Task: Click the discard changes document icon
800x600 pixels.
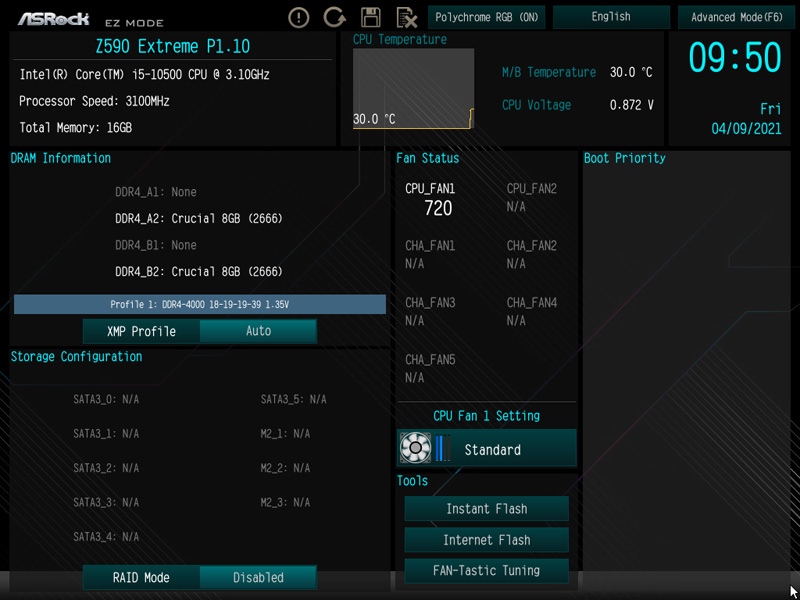Action: [x=407, y=18]
